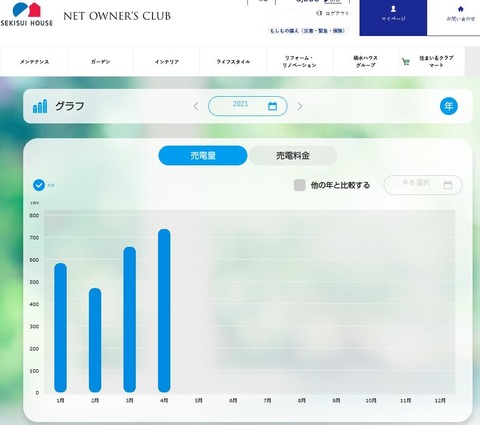480x425 pixels.
Task: Click the bar graph icon beside グラフ
Action: 40,106
